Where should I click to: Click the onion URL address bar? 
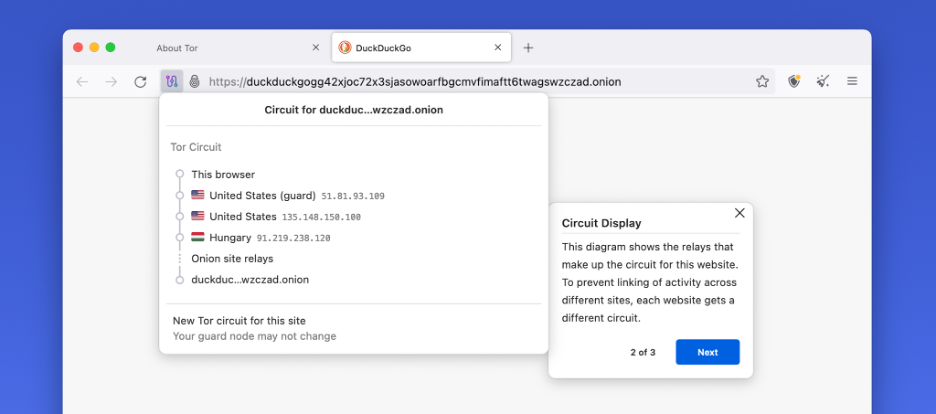[x=480, y=81]
